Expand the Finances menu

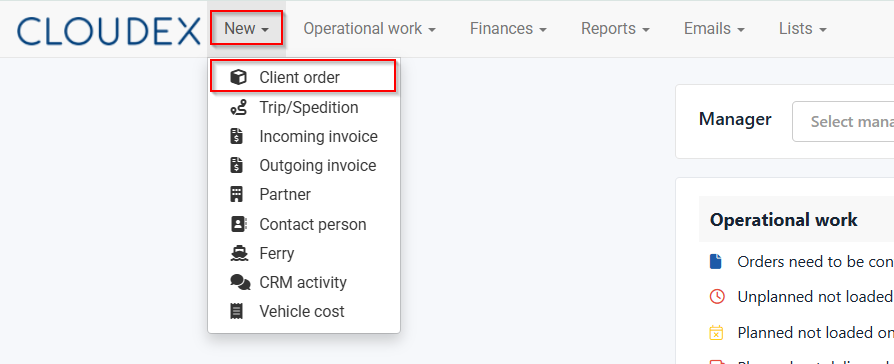508,29
